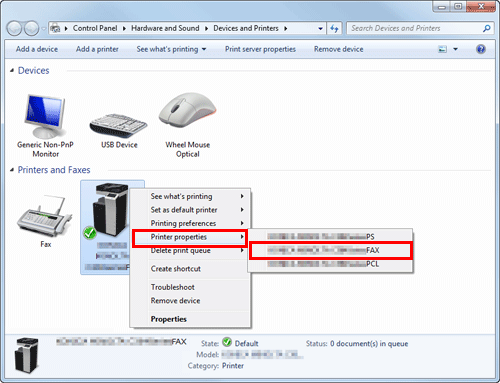Click the '0 document(s) in queue' status text
This screenshot has height=383, width=500.
coord(369,344)
